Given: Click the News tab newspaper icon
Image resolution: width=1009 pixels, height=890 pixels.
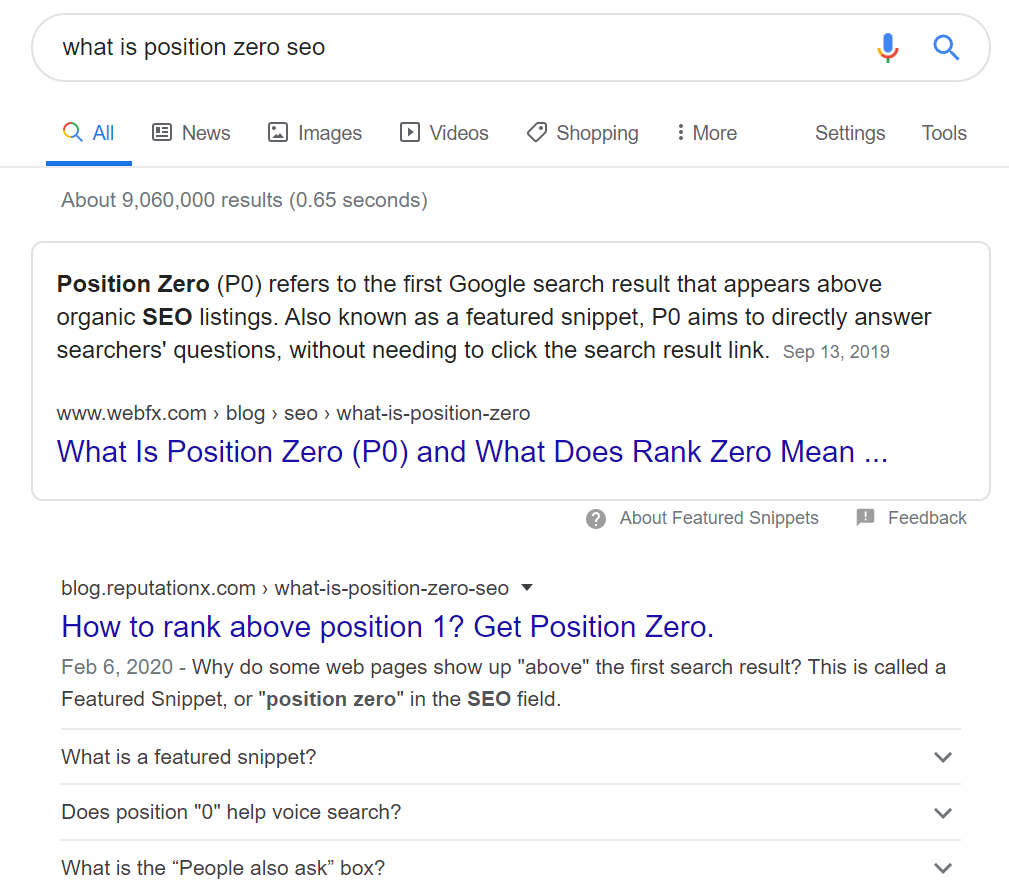Looking at the screenshot, I should pos(162,133).
